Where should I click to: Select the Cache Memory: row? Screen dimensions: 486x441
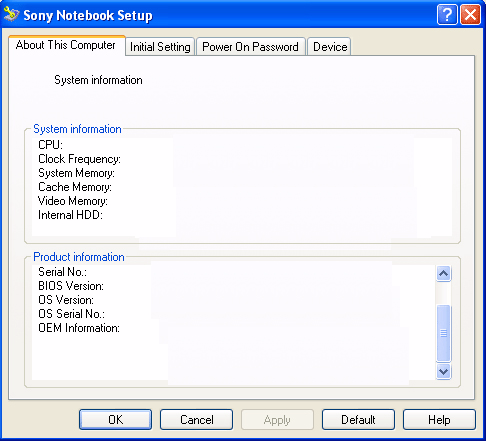coord(75,187)
